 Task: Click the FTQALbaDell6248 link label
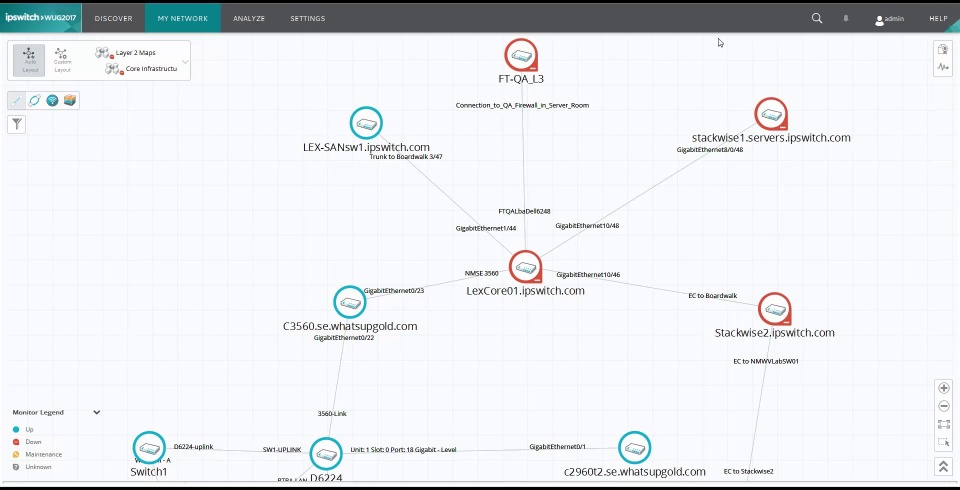tap(524, 212)
